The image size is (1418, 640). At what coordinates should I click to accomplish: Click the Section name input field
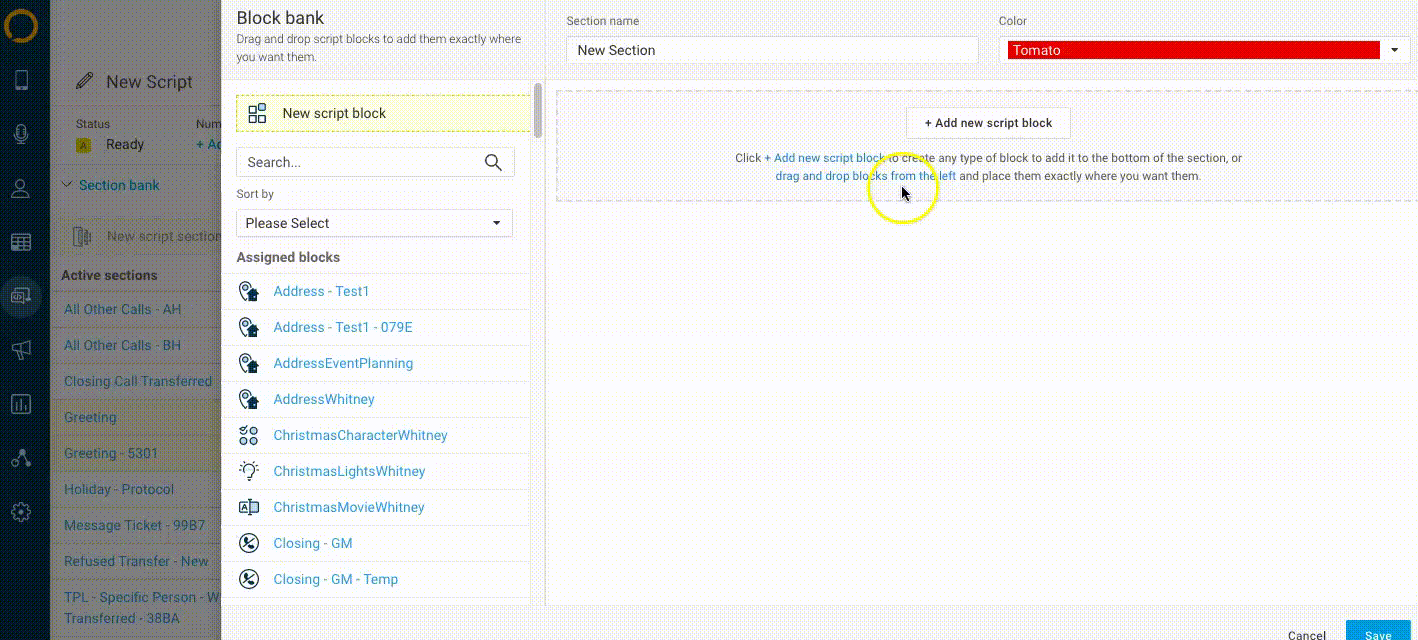click(x=771, y=50)
